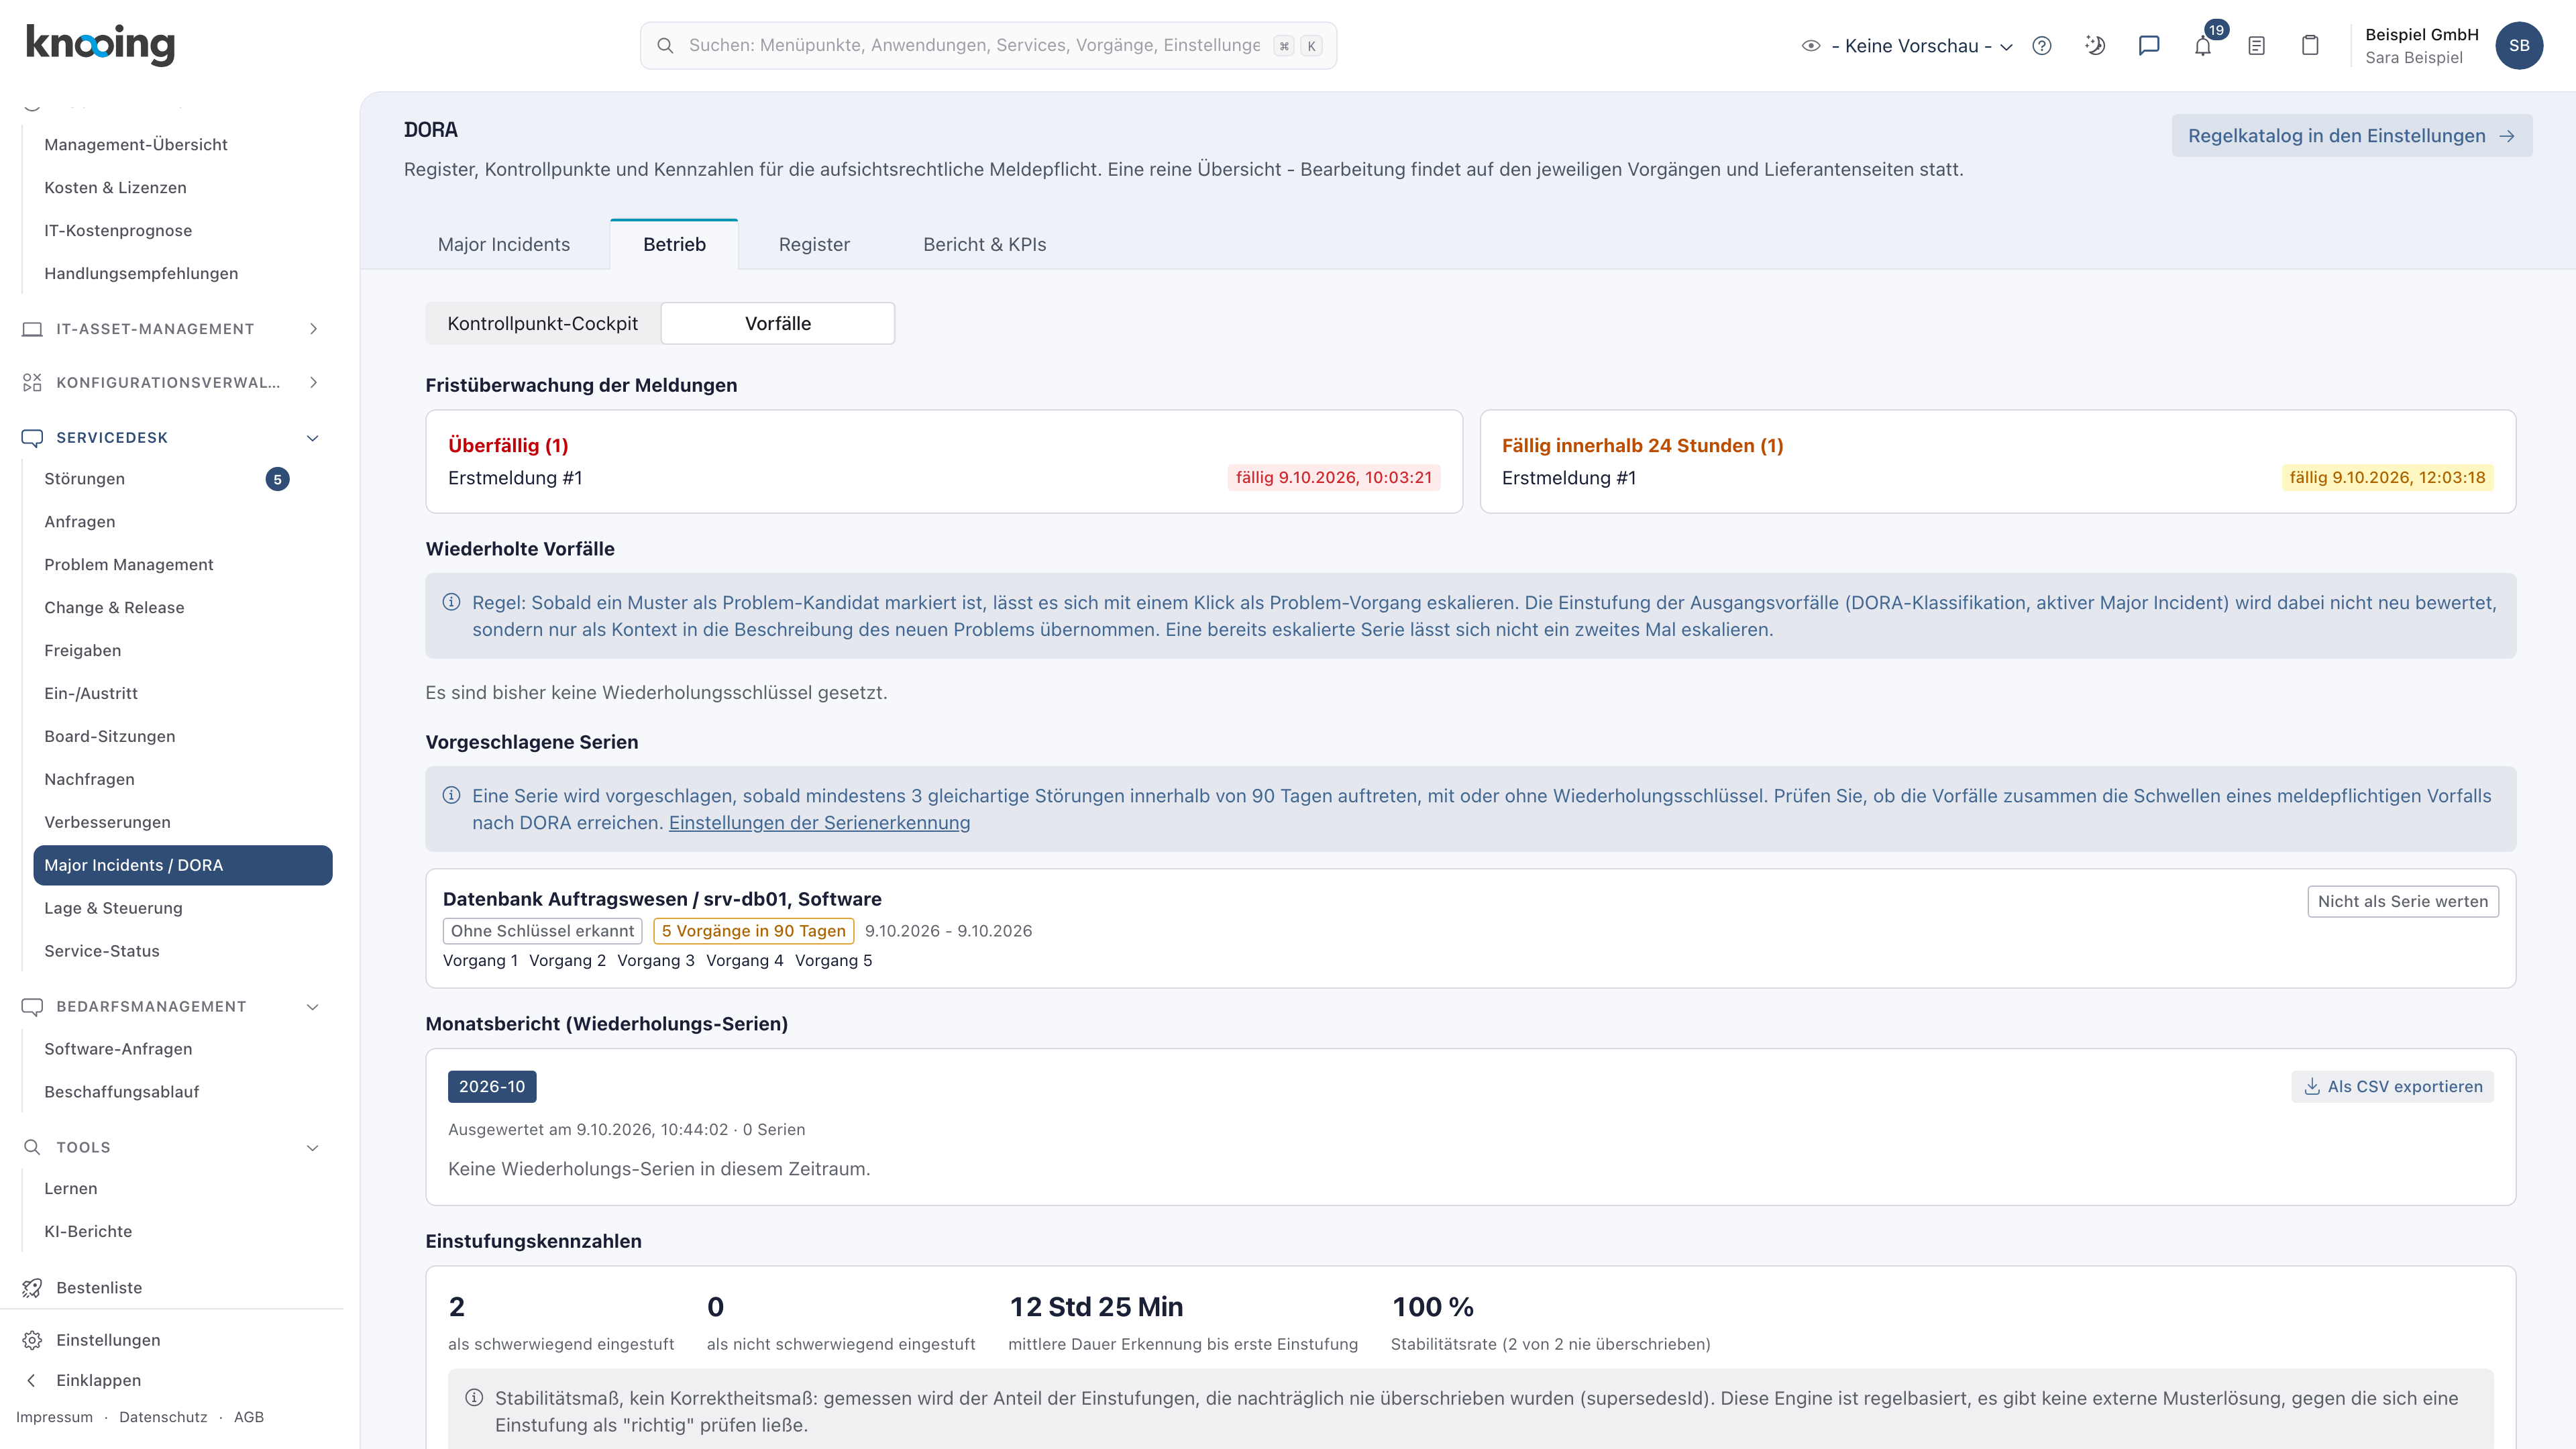Screen dimensions: 2576x1449
Task: Click the SB user avatar
Action: click(x=2519, y=46)
